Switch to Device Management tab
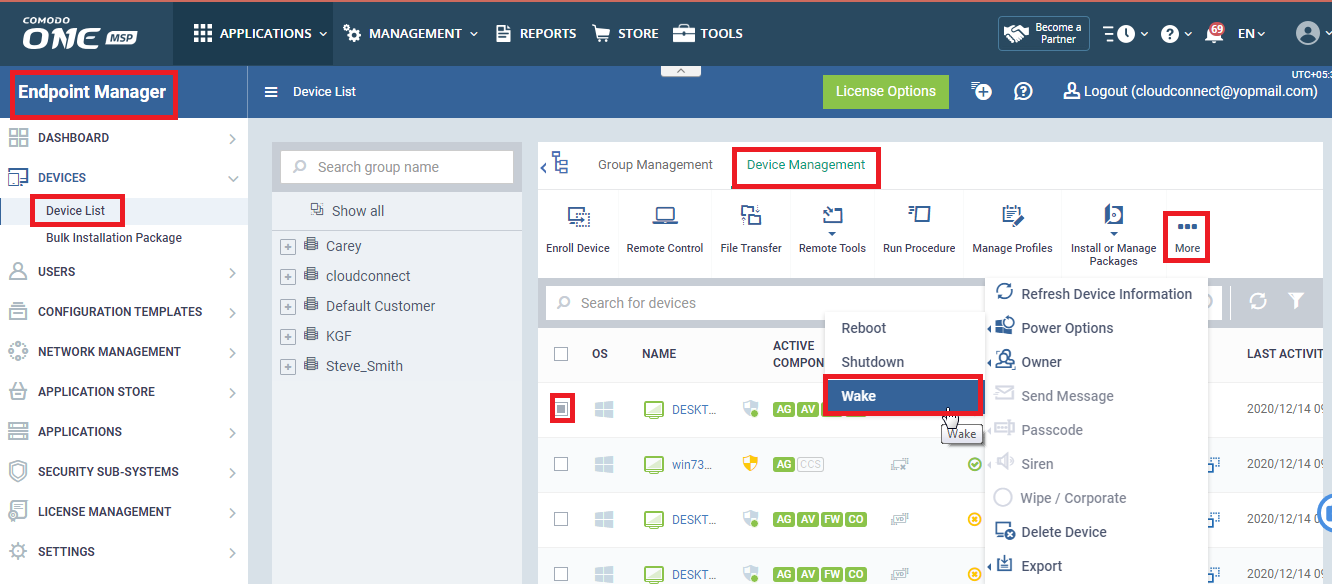The width and height of the screenshot is (1332, 584). 806,165
